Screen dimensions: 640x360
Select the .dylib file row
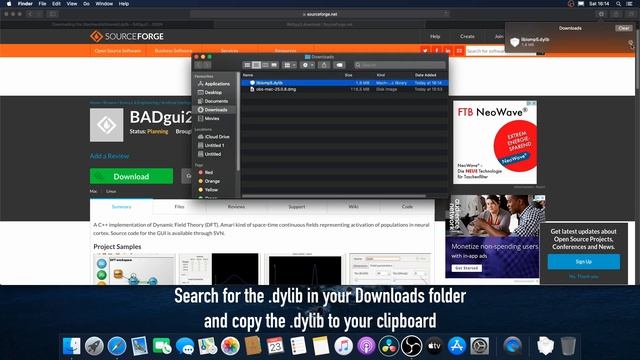[x=344, y=83]
